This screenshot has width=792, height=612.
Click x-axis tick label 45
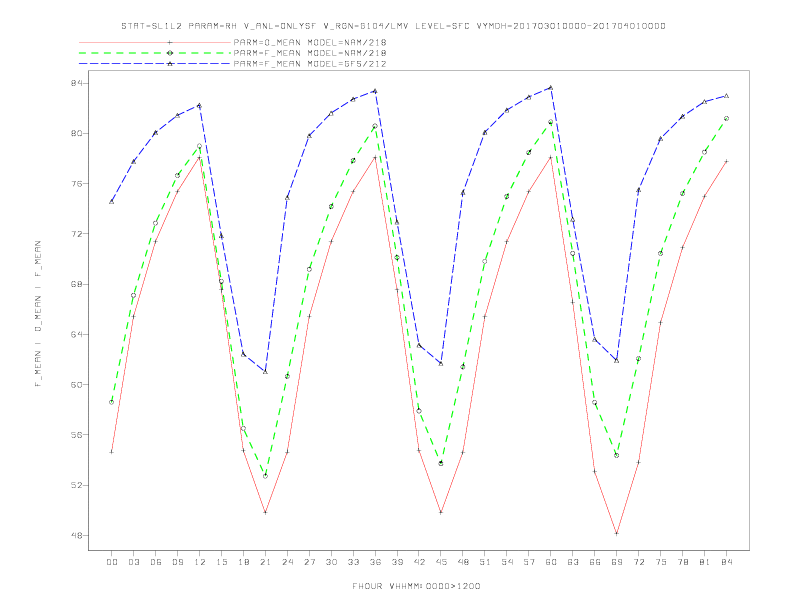pos(441,562)
